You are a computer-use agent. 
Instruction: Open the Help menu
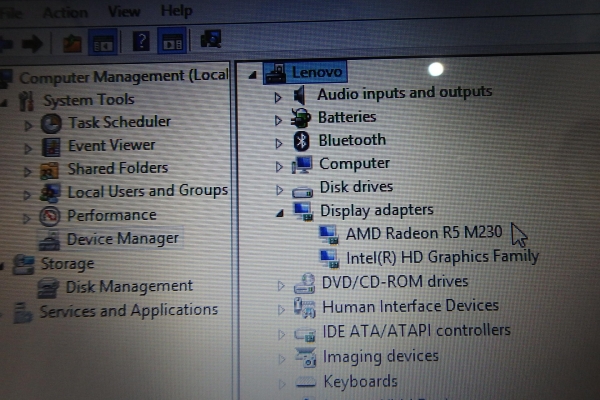(x=176, y=11)
